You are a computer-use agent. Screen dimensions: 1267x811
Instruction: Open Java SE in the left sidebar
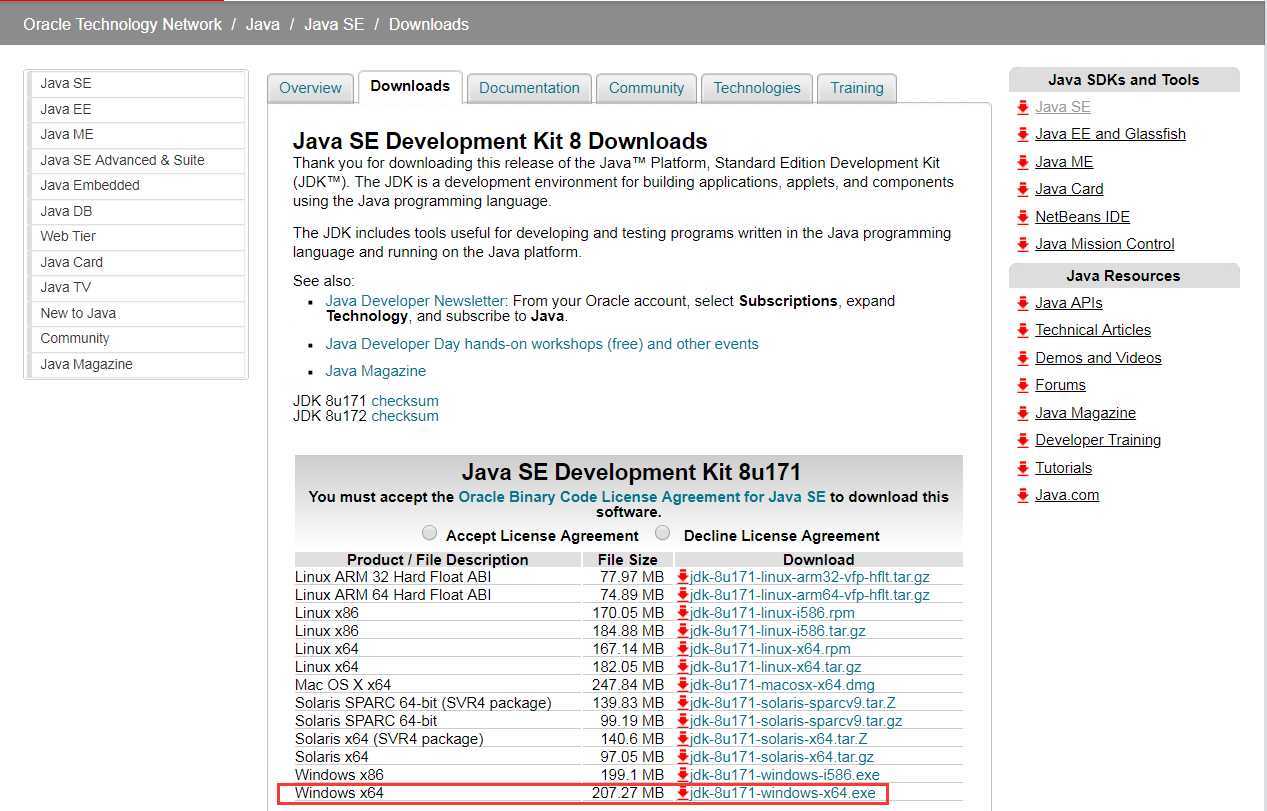click(137, 84)
